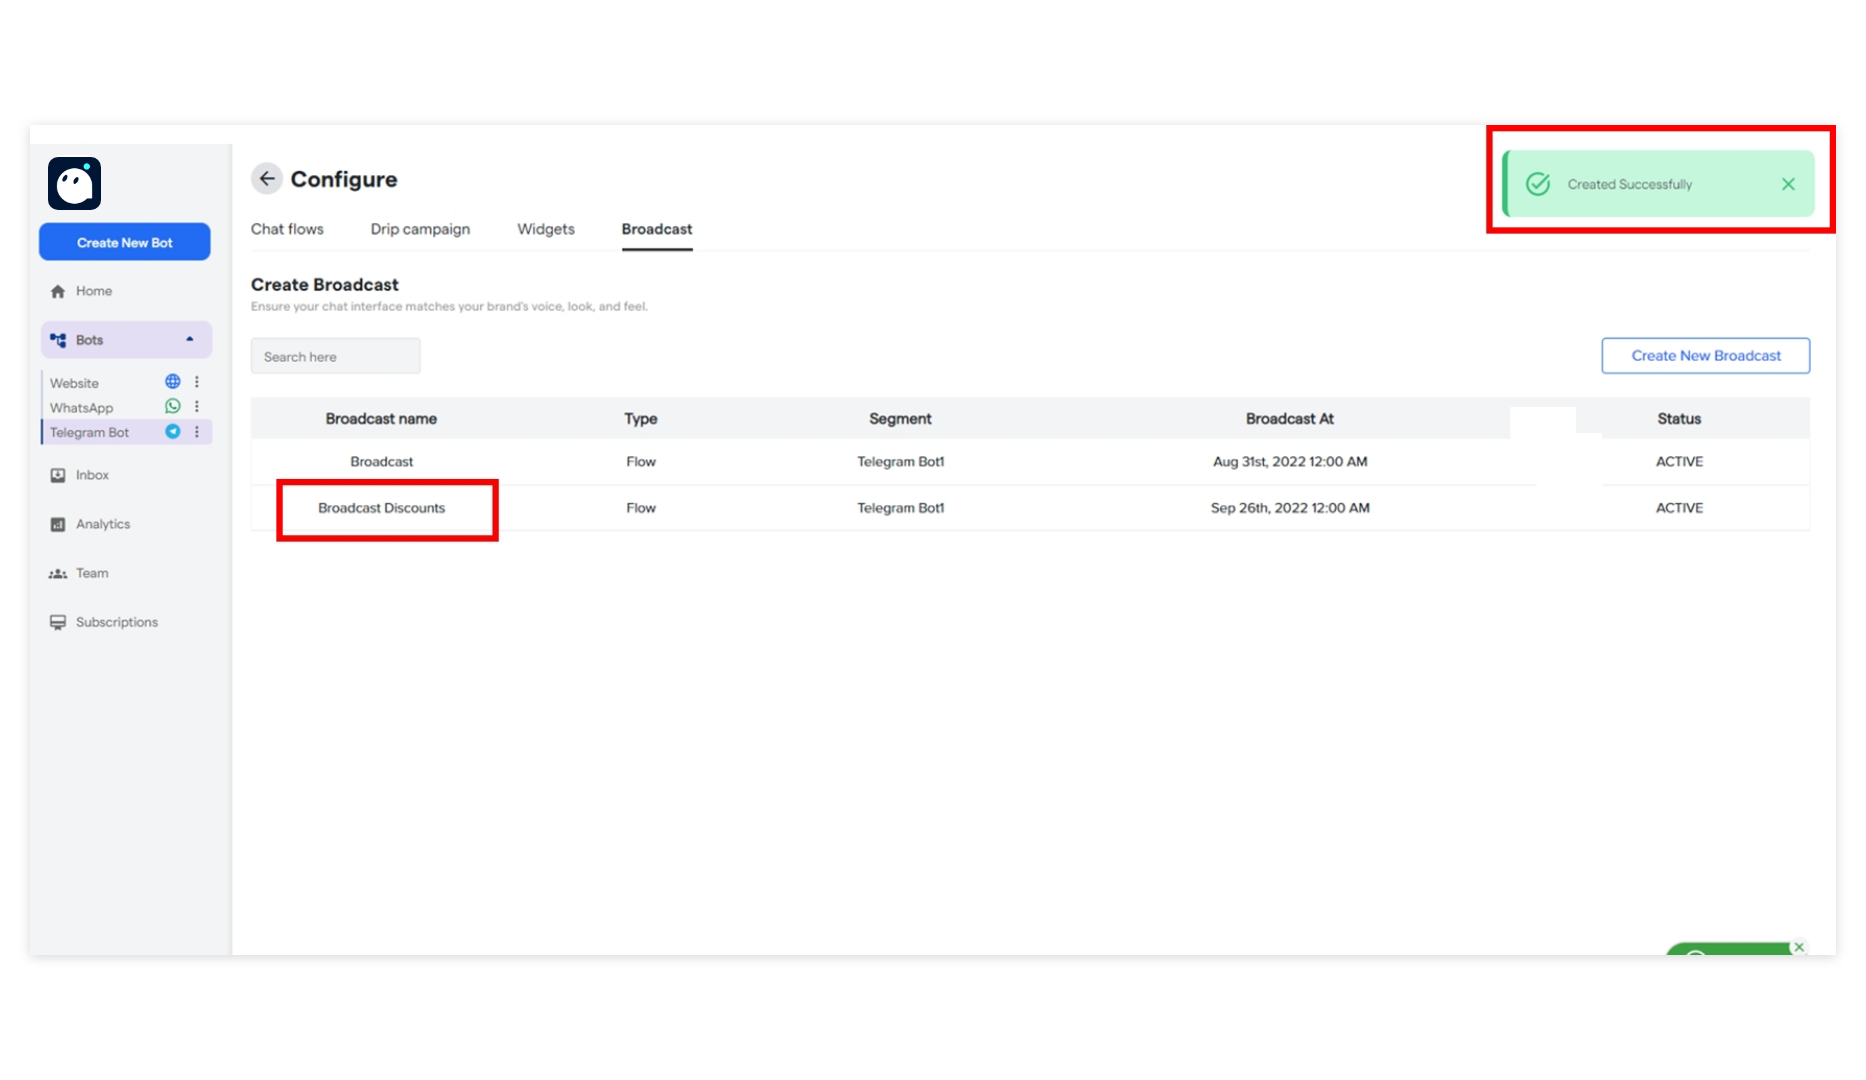Screen dimensions: 1866x1080
Task: Collapse the Bots section arrow
Action: pos(190,340)
